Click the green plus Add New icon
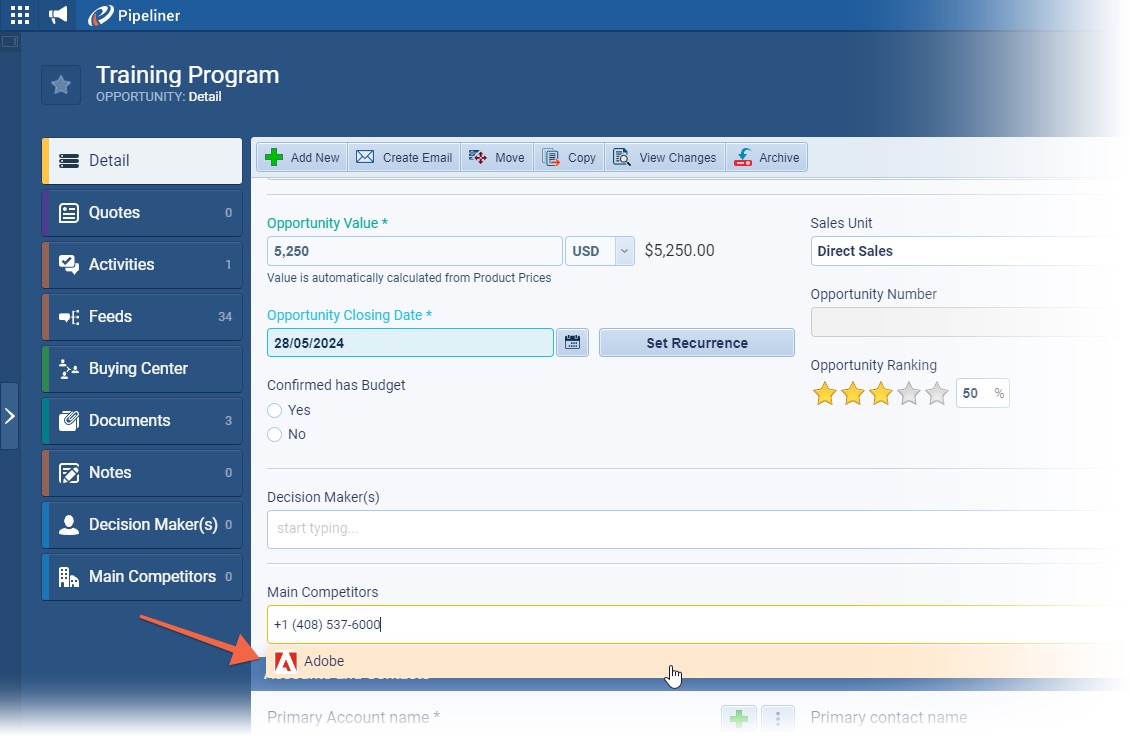This screenshot has width=1130, height=736. pos(274,157)
